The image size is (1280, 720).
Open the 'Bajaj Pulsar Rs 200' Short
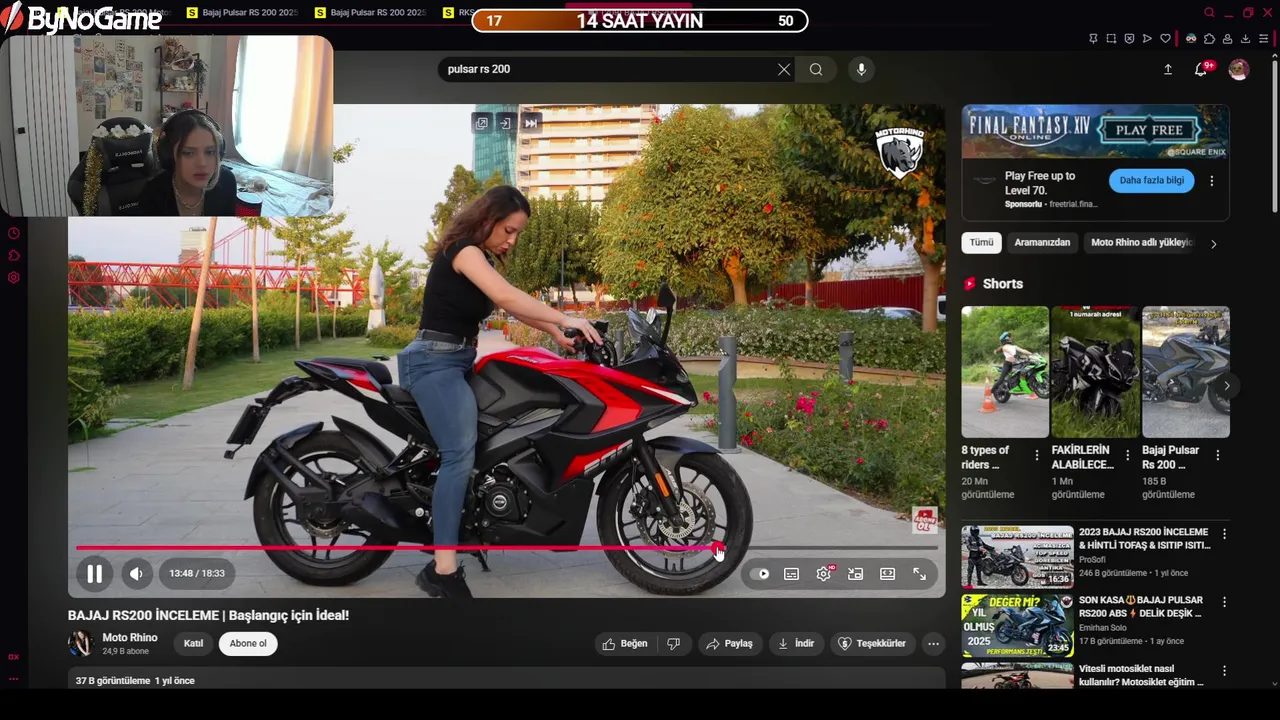[1185, 372]
